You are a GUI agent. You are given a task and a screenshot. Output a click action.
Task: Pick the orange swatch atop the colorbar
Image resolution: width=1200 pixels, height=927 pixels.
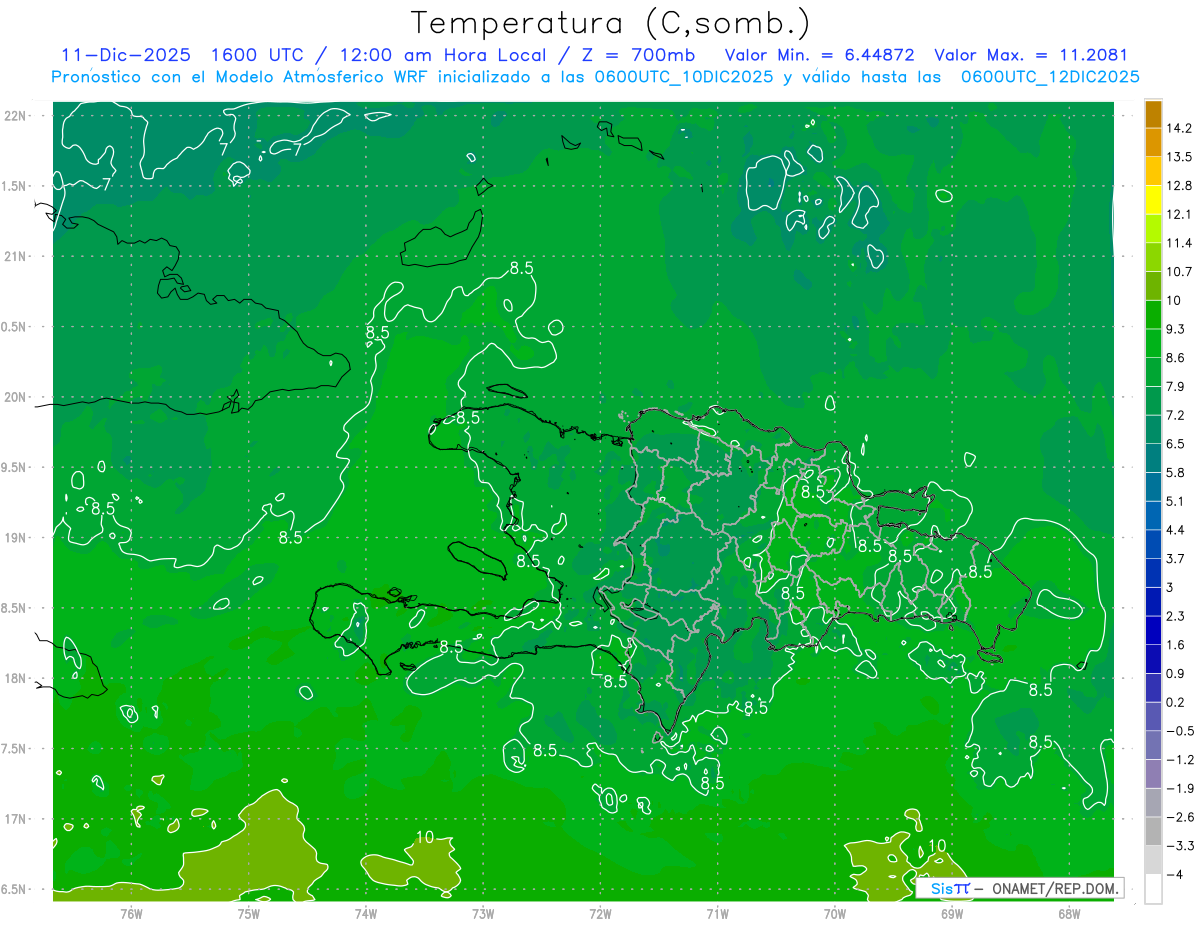coord(1153,114)
